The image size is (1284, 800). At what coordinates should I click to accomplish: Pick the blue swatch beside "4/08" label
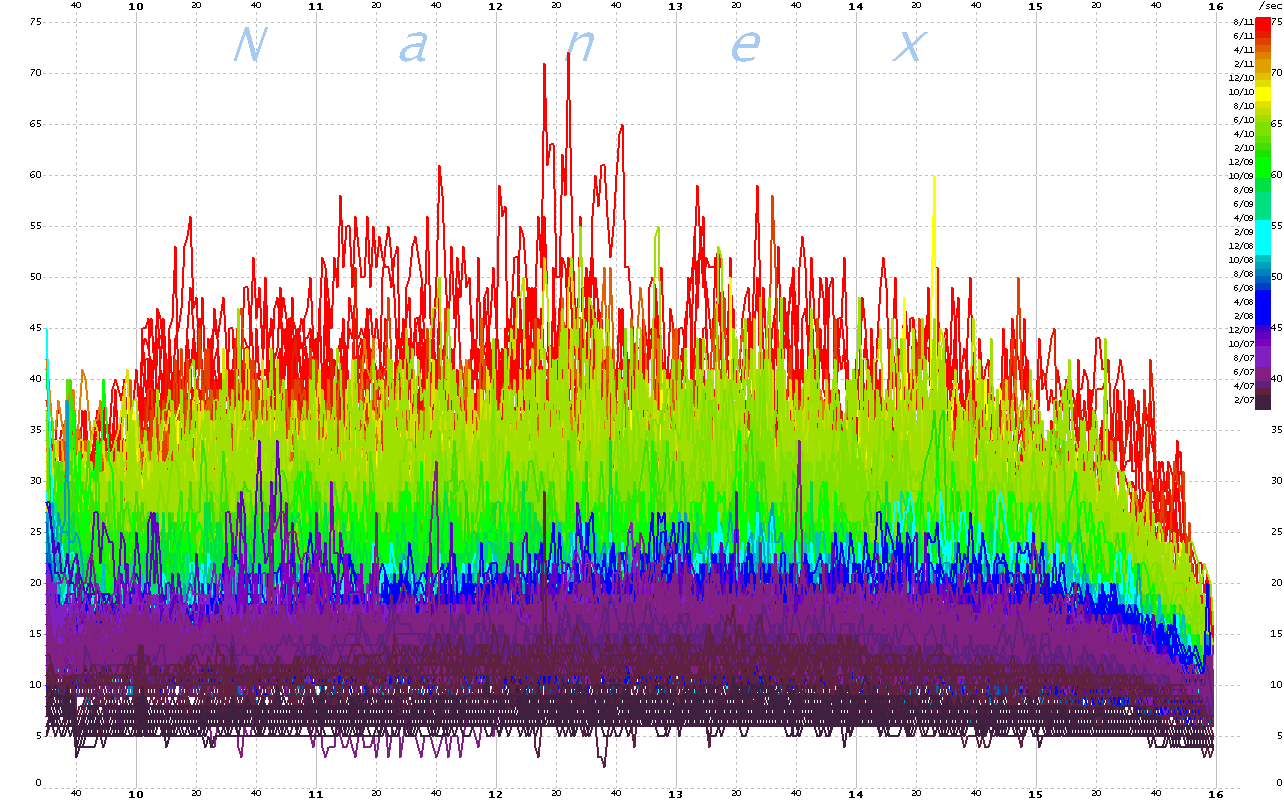[x=1262, y=301]
